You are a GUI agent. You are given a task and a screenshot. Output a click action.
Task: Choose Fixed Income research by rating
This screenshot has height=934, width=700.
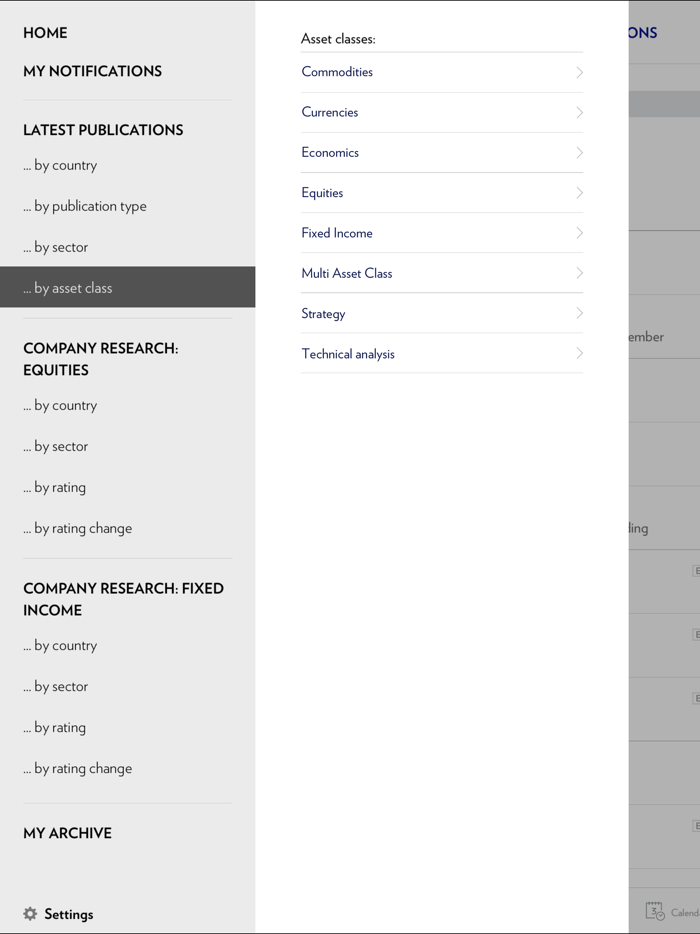[54, 728]
